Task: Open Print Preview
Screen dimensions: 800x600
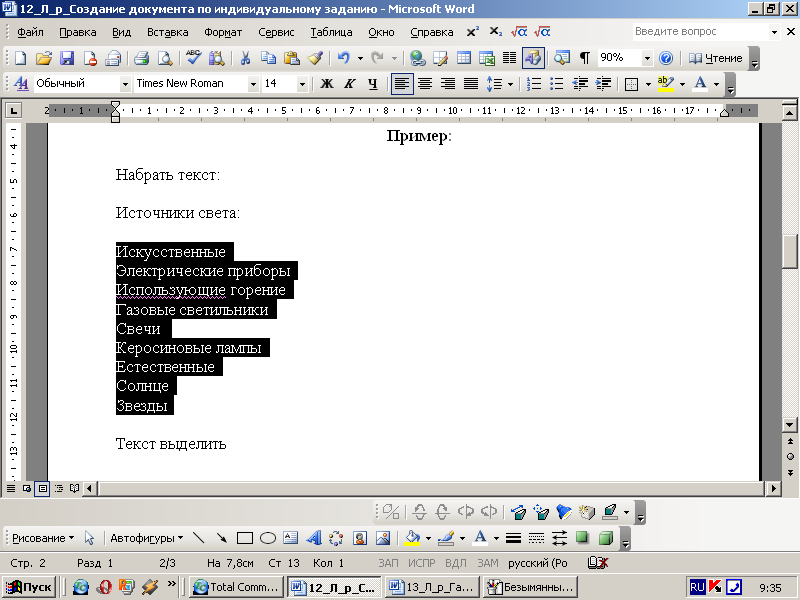Action: tap(165, 58)
